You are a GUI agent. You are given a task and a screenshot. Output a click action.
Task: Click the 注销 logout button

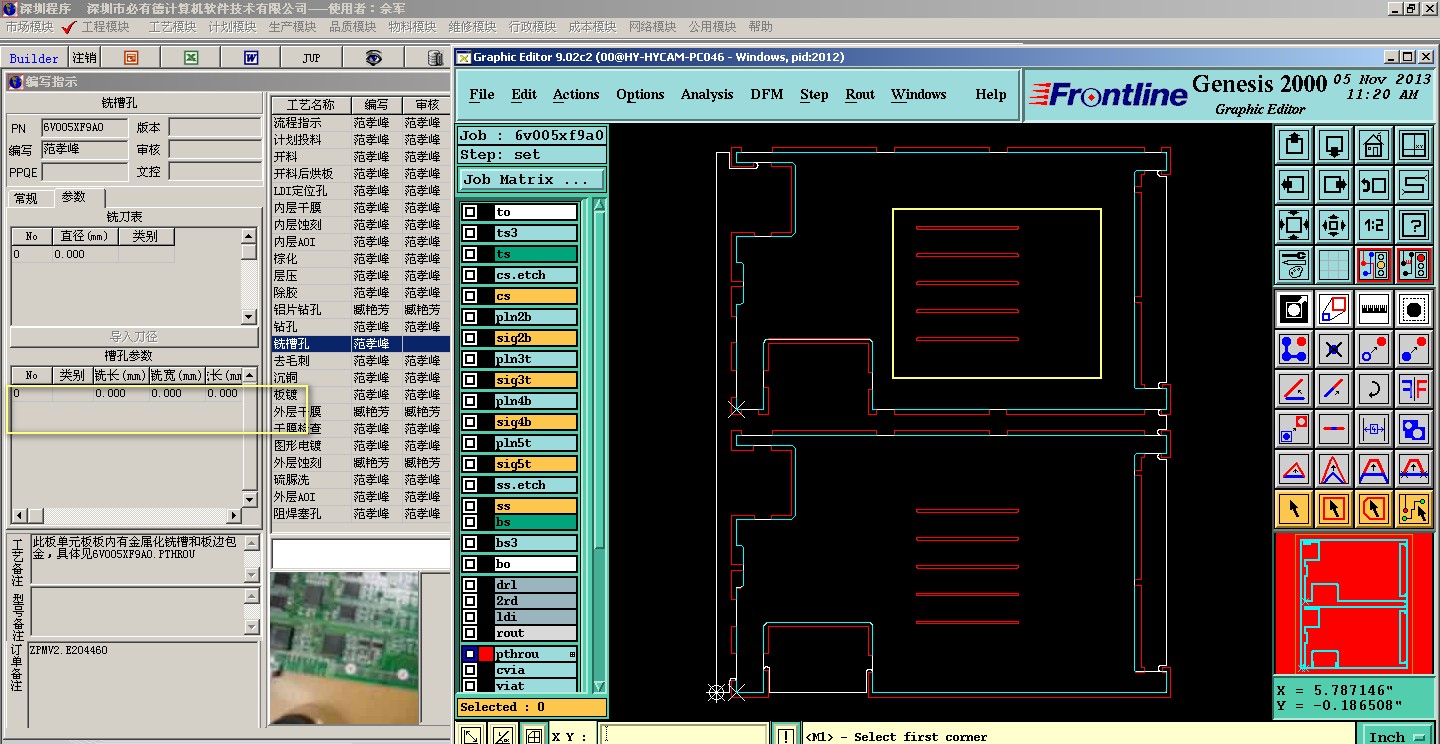coord(84,58)
